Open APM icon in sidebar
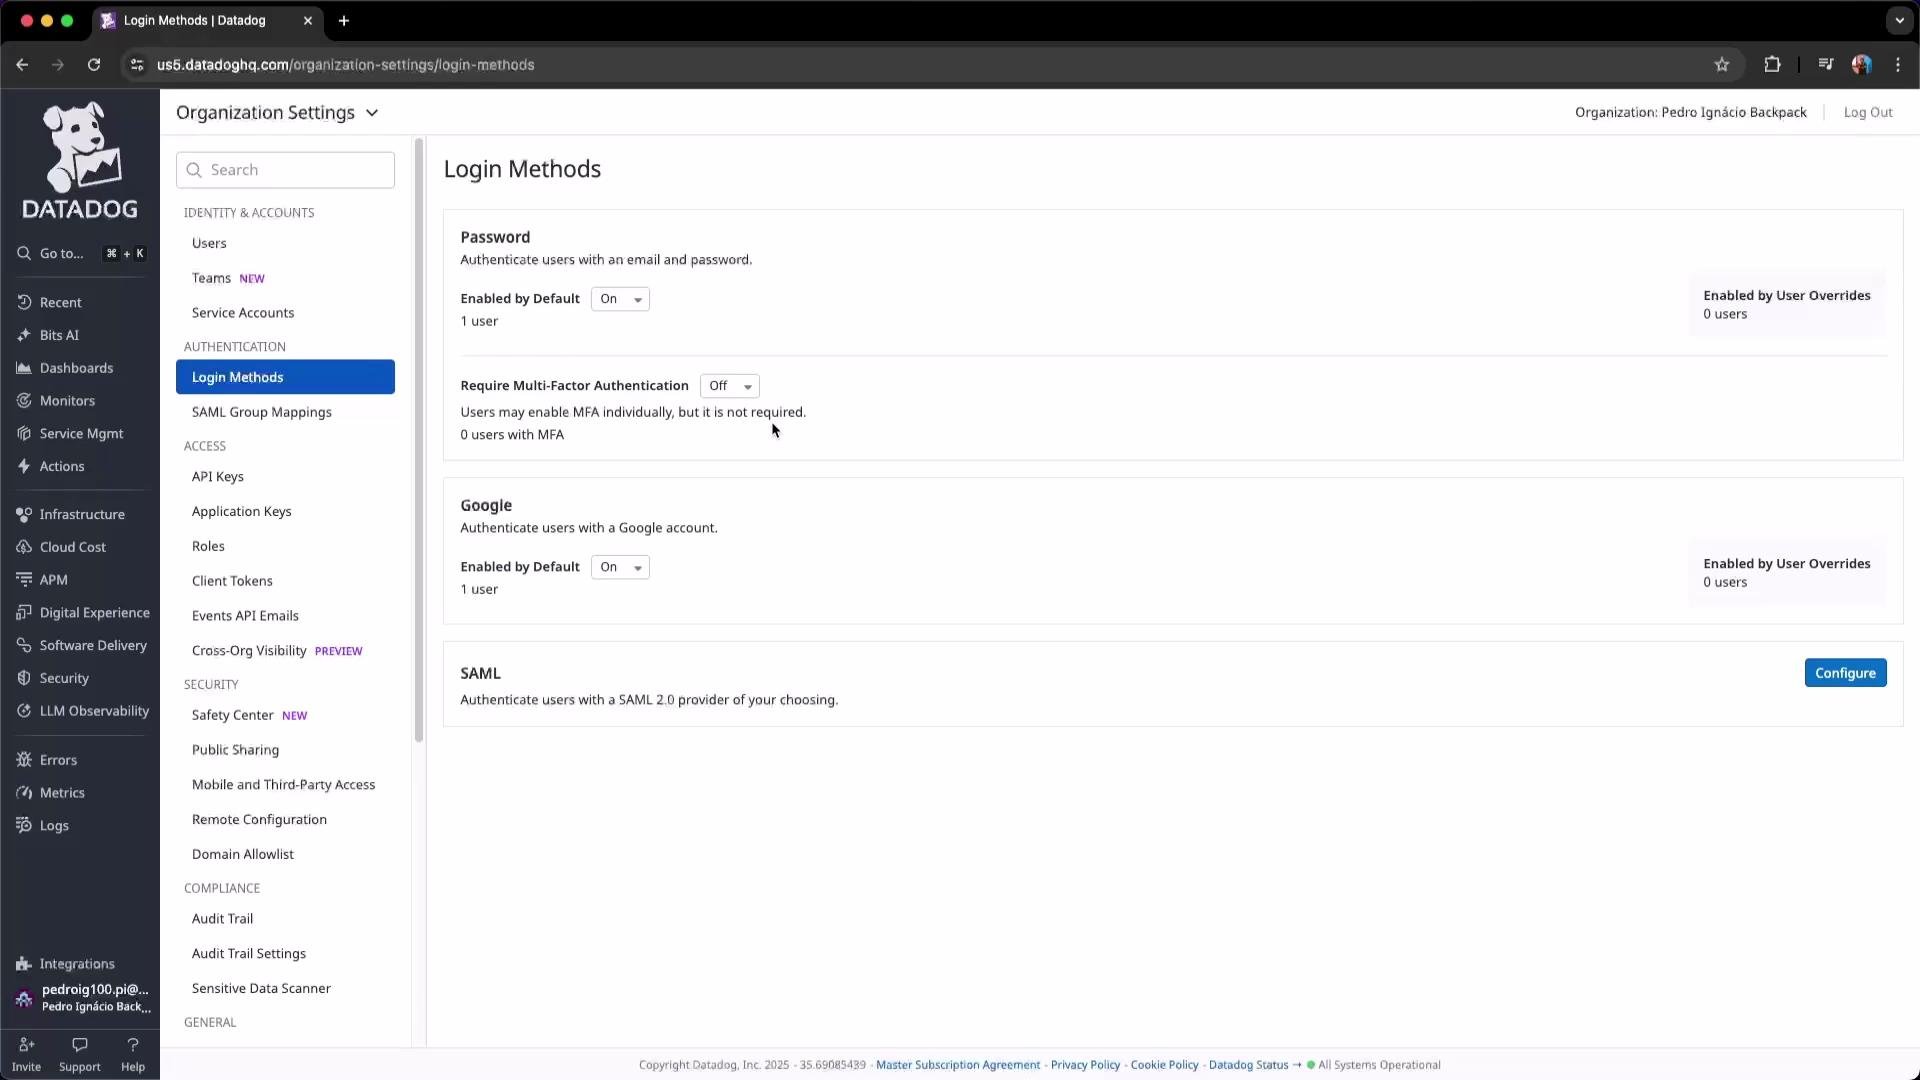 coord(24,580)
